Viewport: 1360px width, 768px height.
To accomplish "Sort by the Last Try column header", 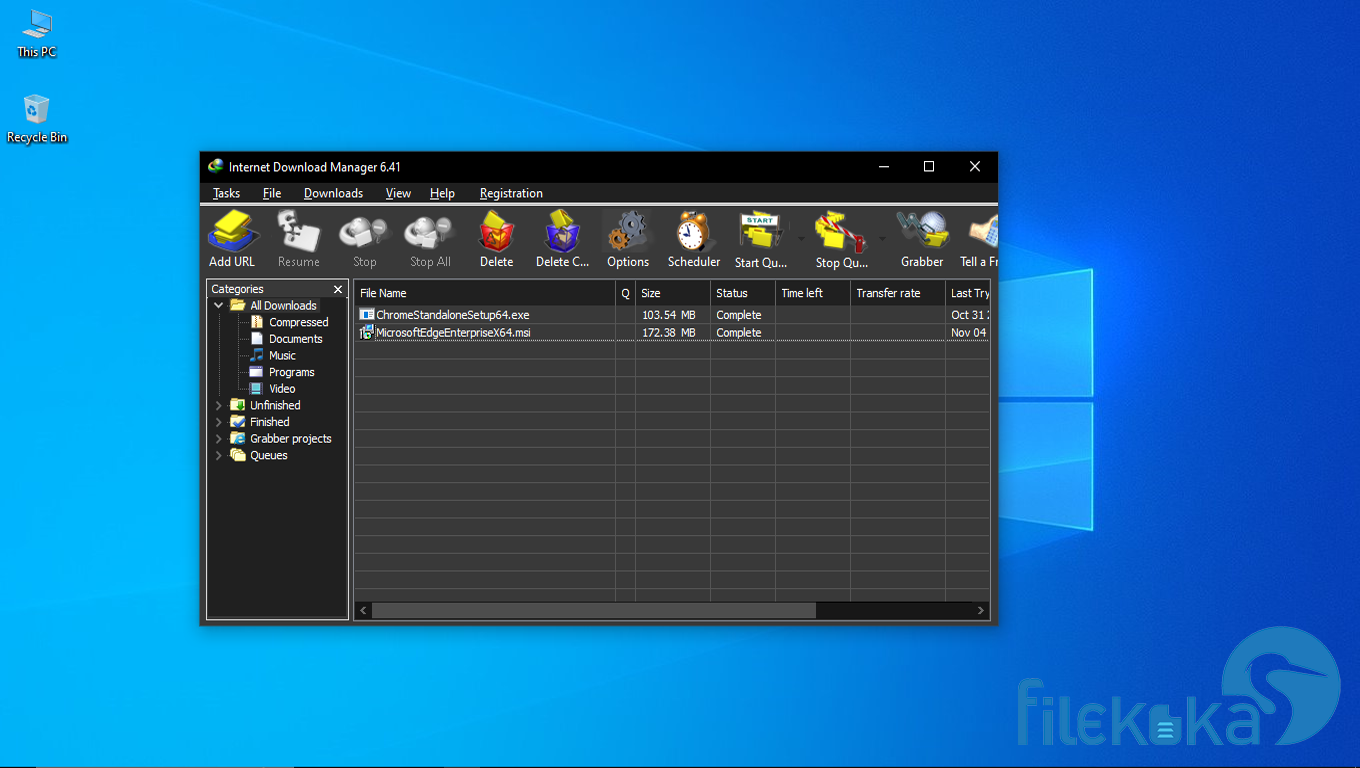I will tap(968, 293).
